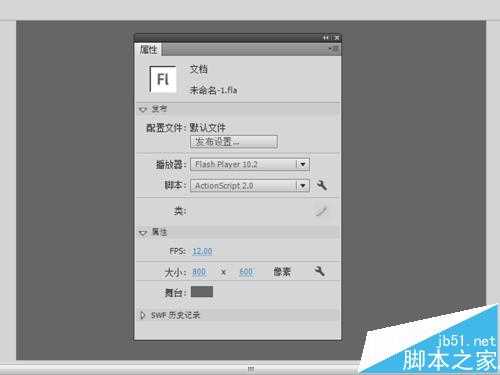This screenshot has height=375, width=500.
Task: Collapse the properties panel to icons
Action: pyautogui.click(x=326, y=38)
